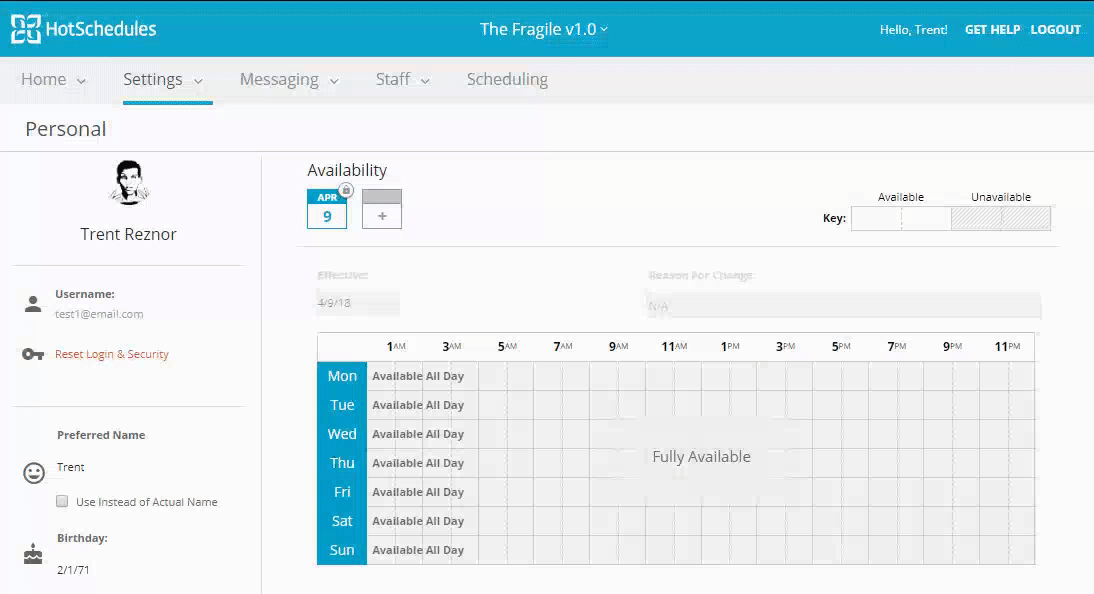Screen dimensions: 1094x594
Task: Select the Tue row header
Action: [x=342, y=405]
